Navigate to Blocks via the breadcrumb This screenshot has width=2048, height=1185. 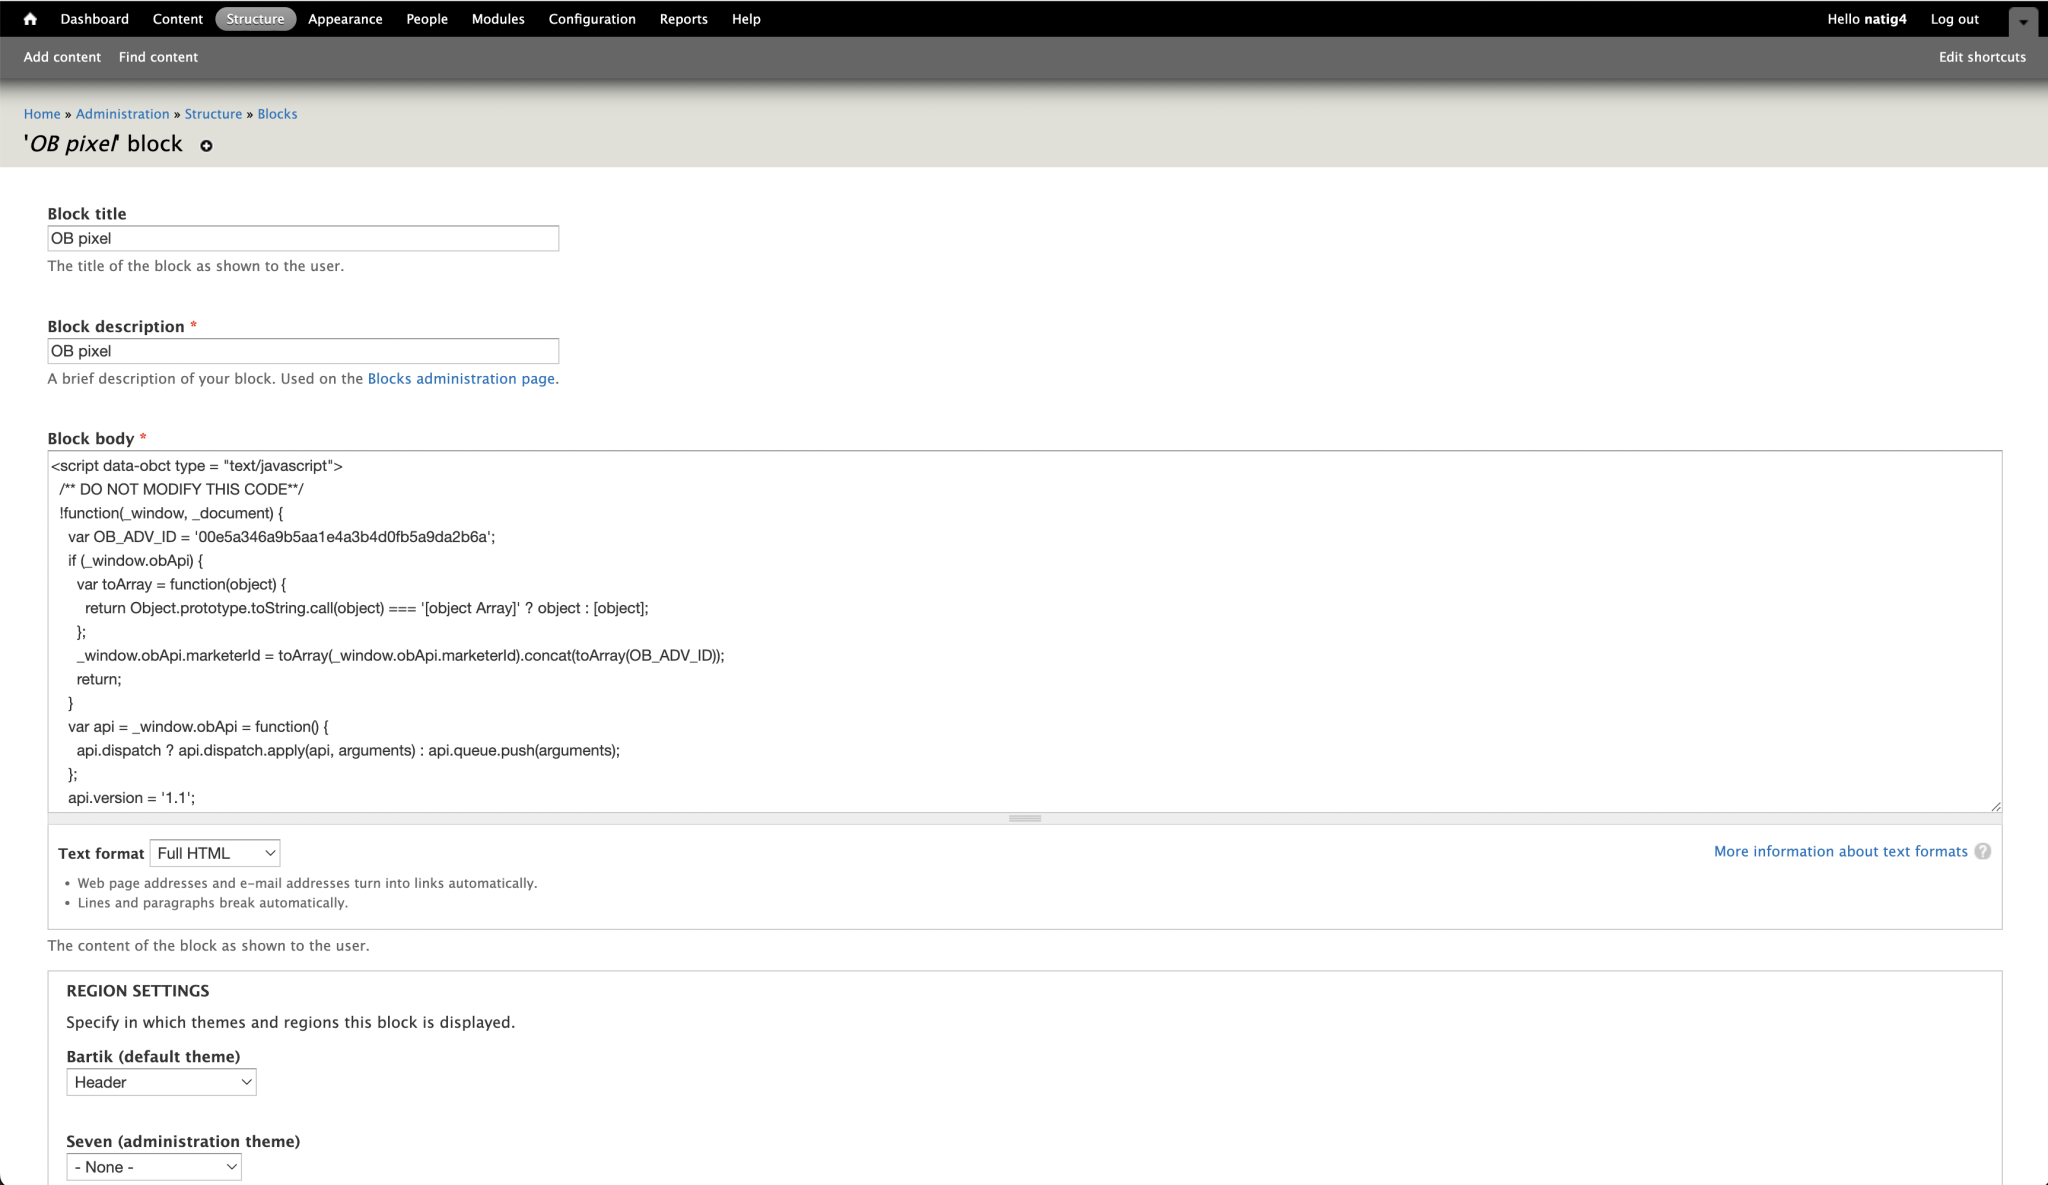tap(277, 113)
